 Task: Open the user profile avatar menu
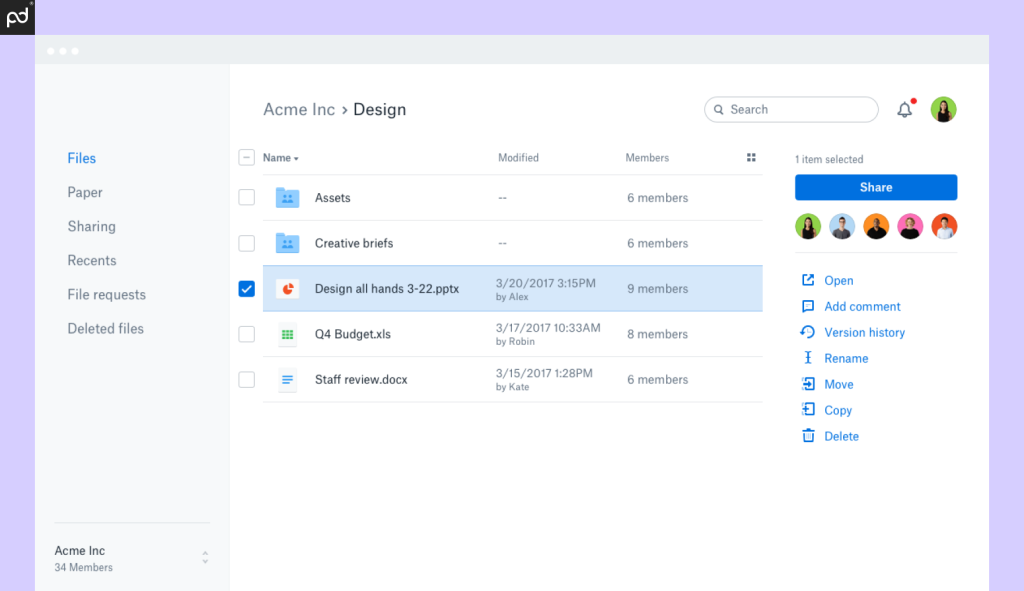point(943,110)
